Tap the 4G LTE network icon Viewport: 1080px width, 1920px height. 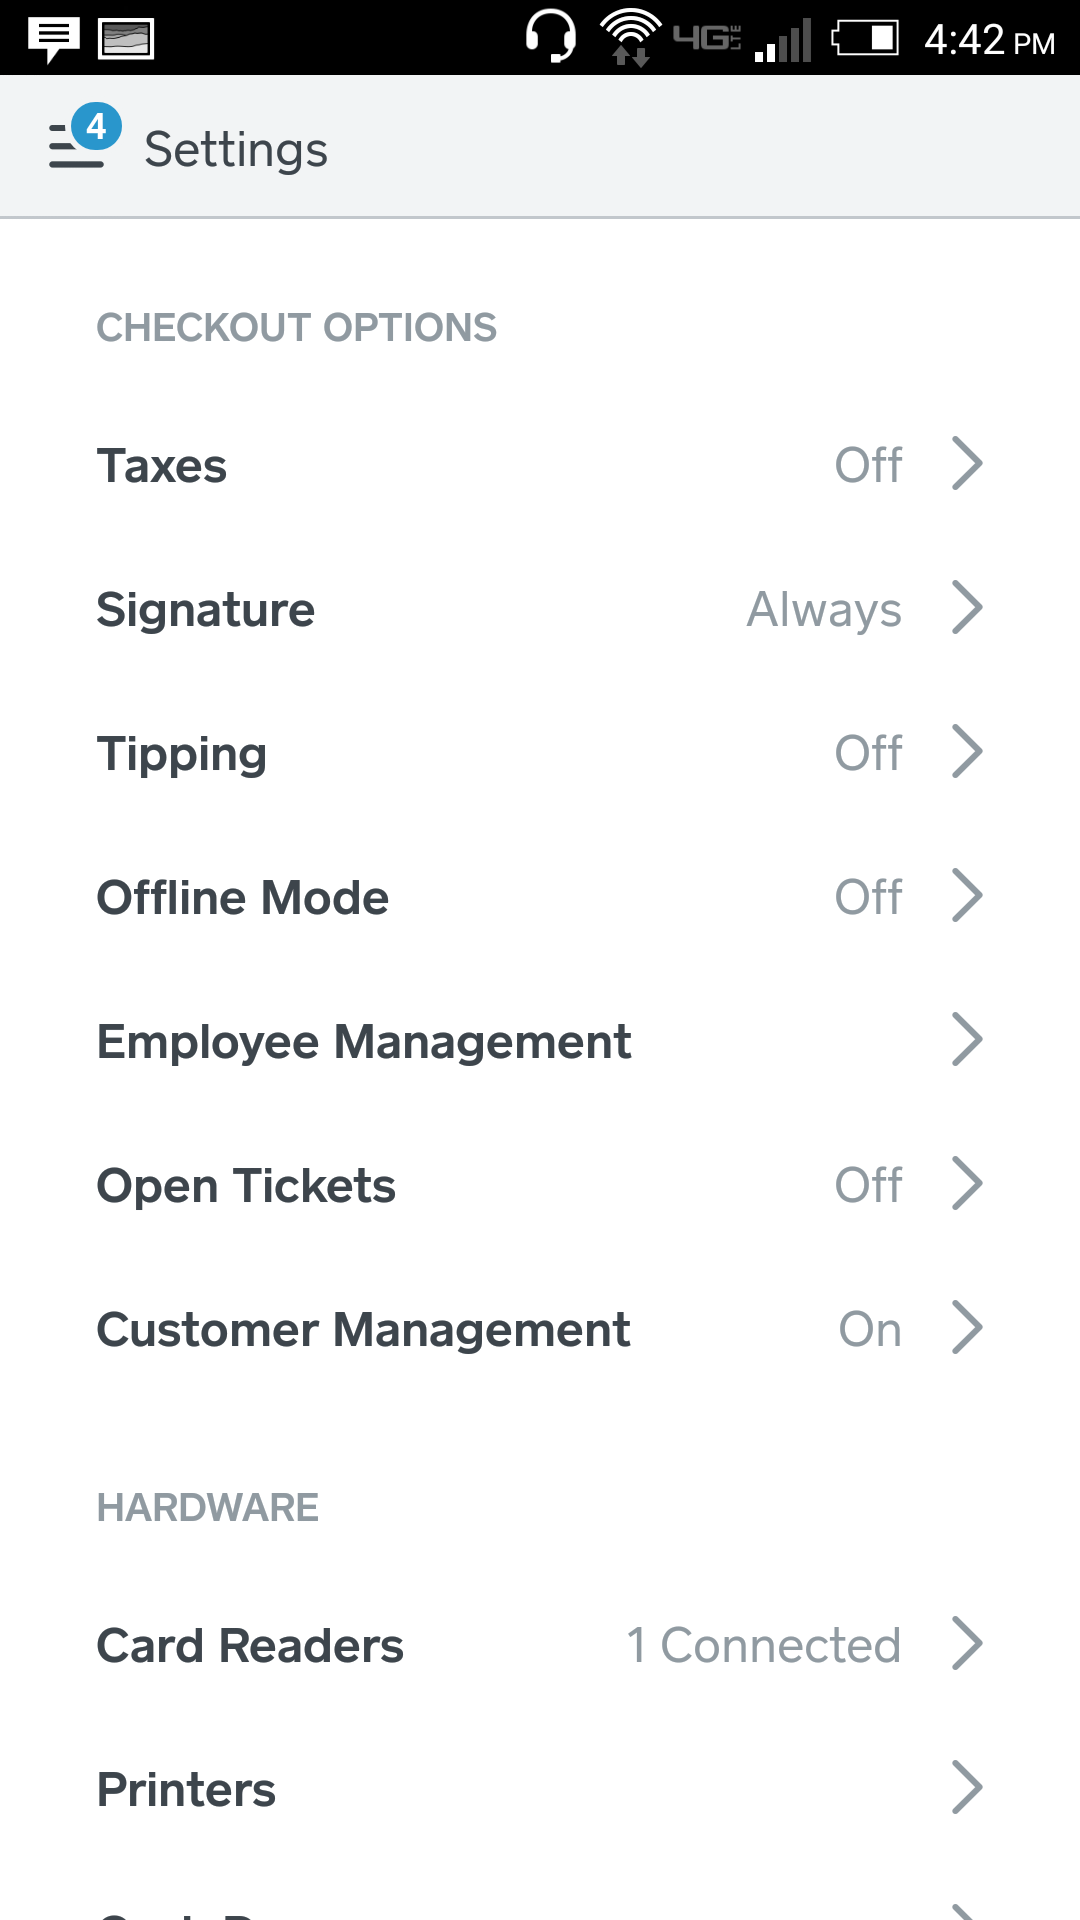[707, 38]
